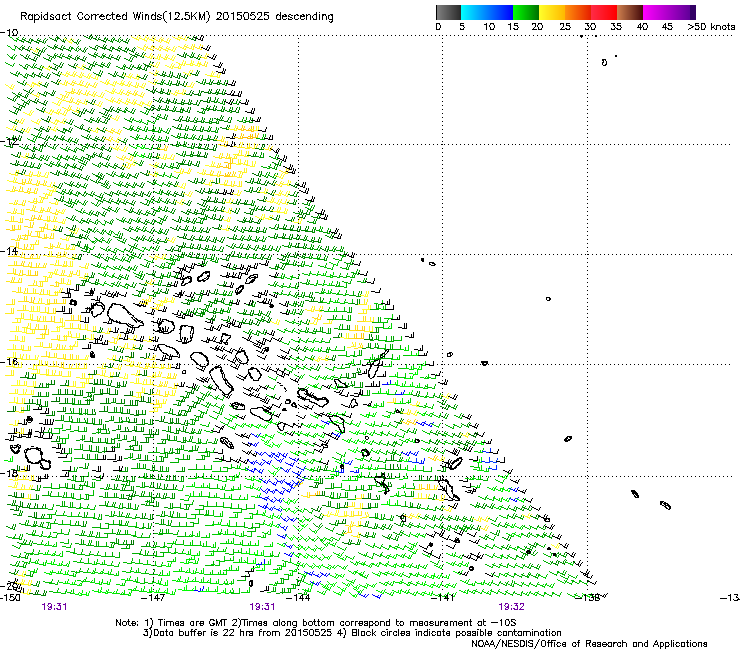
Task: Click the brown 35-40 knots color band
Action: tap(630, 12)
